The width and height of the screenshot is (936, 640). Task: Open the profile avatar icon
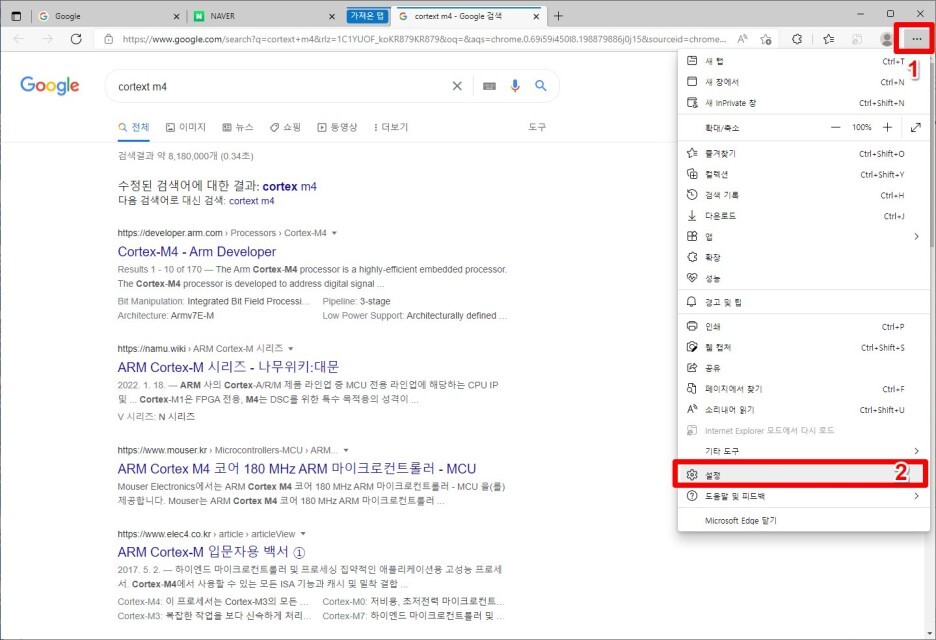[886, 39]
